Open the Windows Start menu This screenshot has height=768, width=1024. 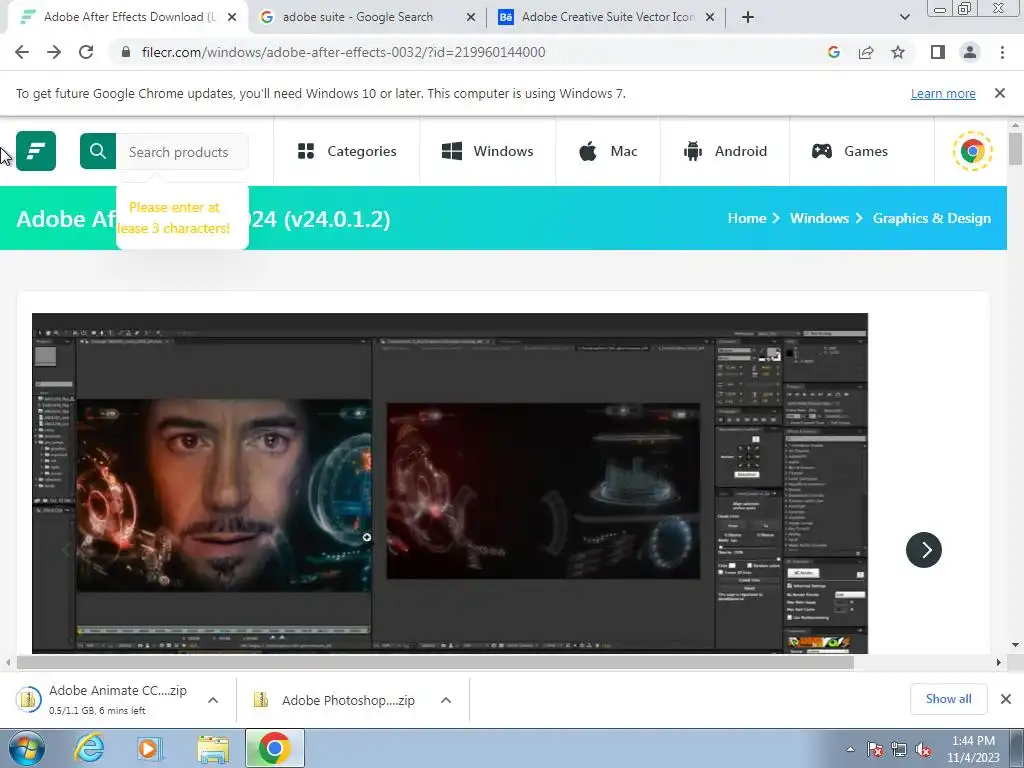pos(26,748)
